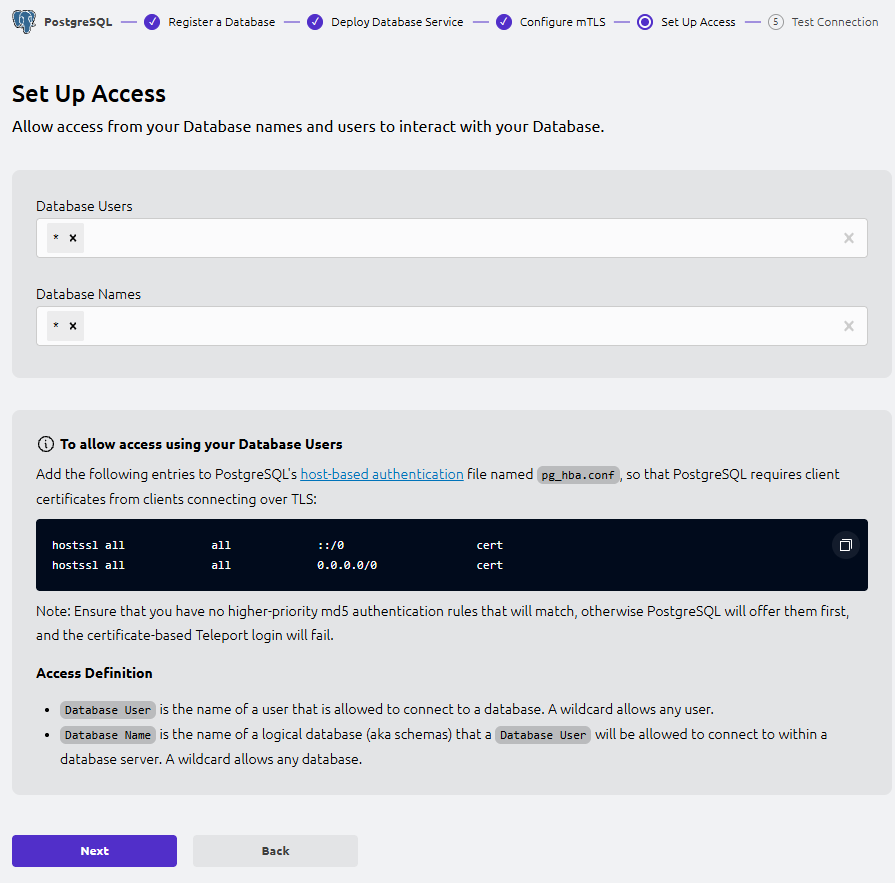Viewport: 895px width, 883px height.
Task: Click the Configure mTLS step label
Action: click(x=562, y=22)
